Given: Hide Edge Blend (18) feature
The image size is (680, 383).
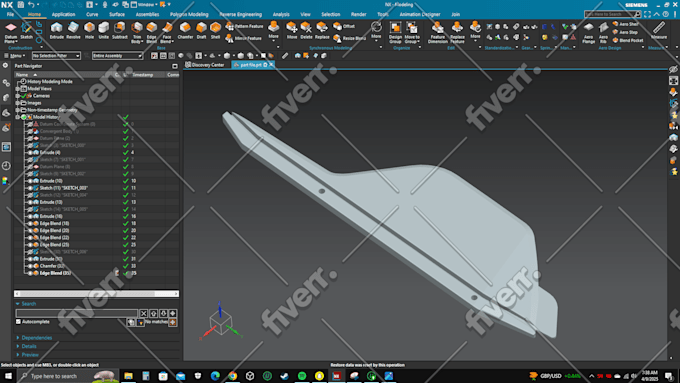Looking at the screenshot, I should pos(30,223).
